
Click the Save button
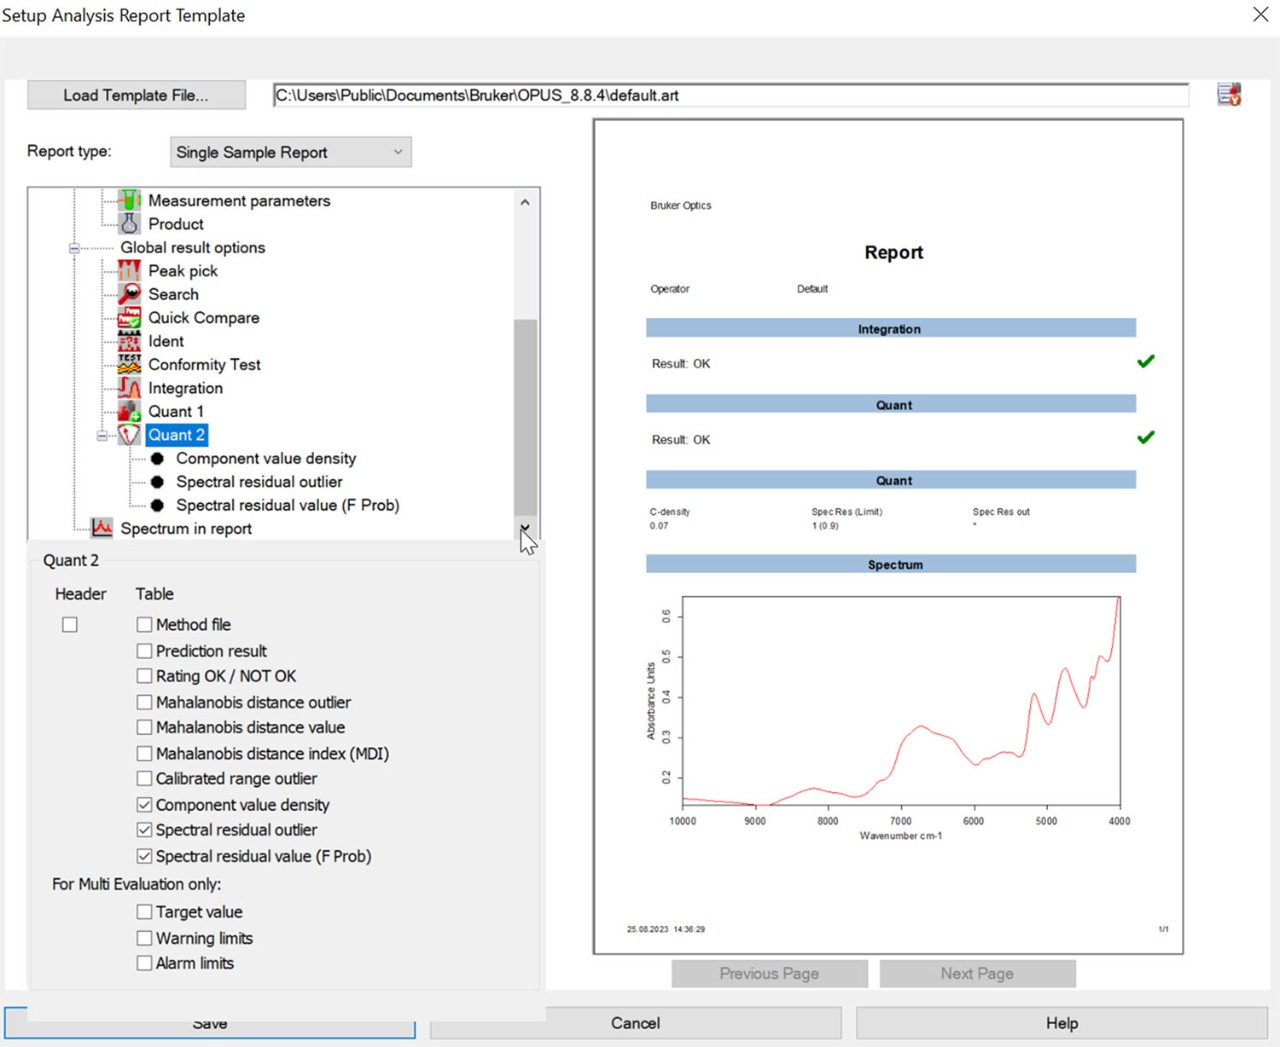pos(210,1023)
